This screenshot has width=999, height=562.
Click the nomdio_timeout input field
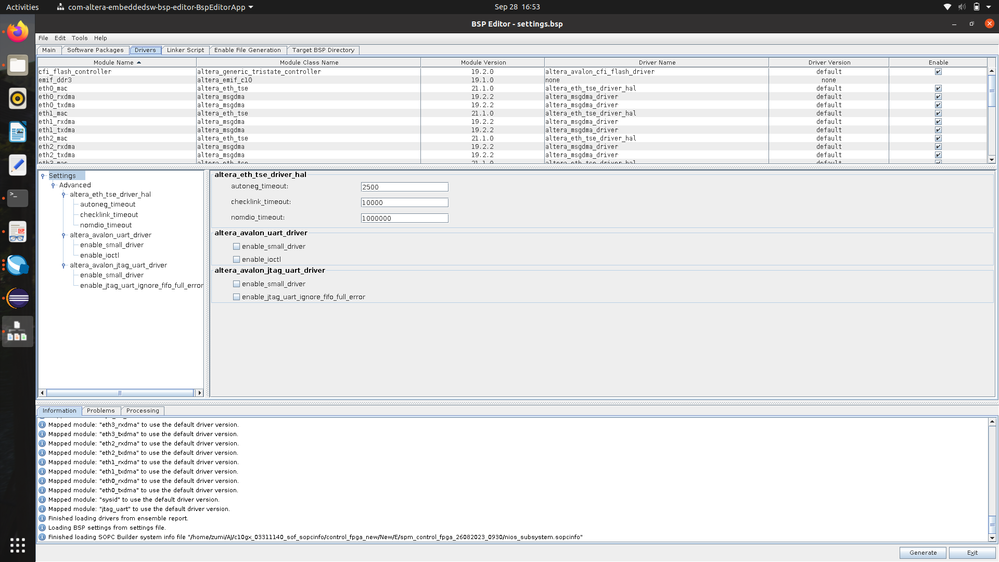(405, 218)
